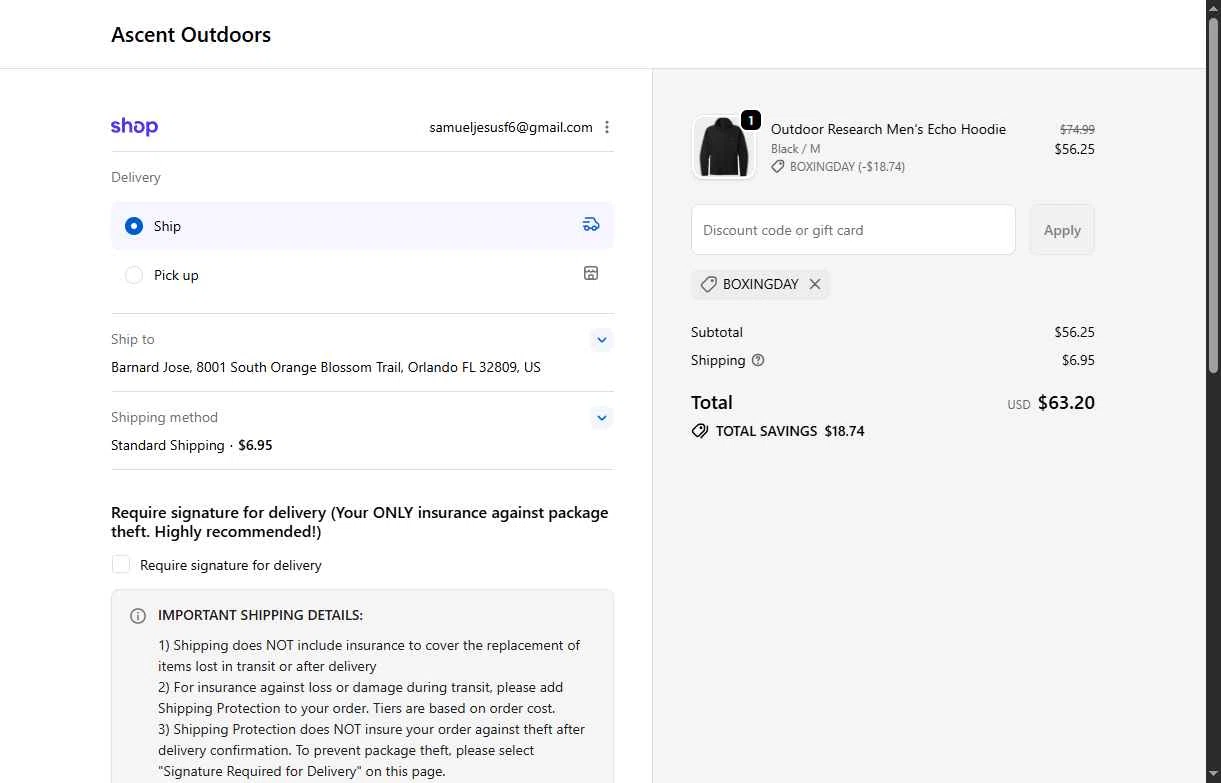Click the Delivery section label
The width and height of the screenshot is (1221, 783).
click(x=136, y=177)
